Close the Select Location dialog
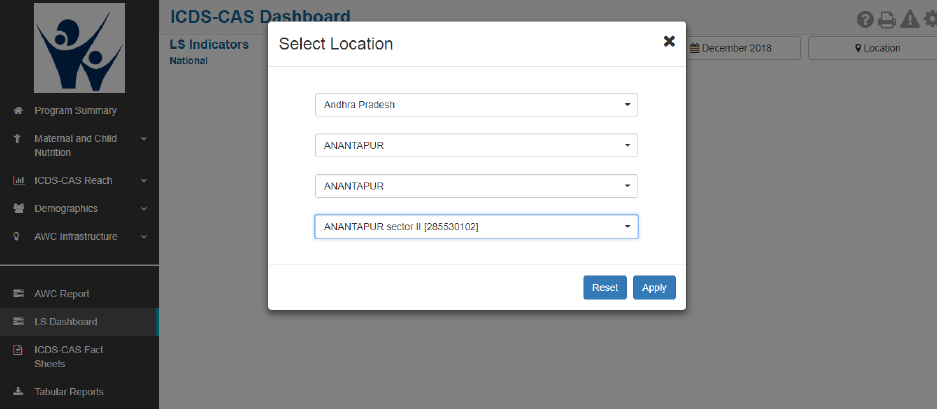937x409 pixels. [669, 42]
